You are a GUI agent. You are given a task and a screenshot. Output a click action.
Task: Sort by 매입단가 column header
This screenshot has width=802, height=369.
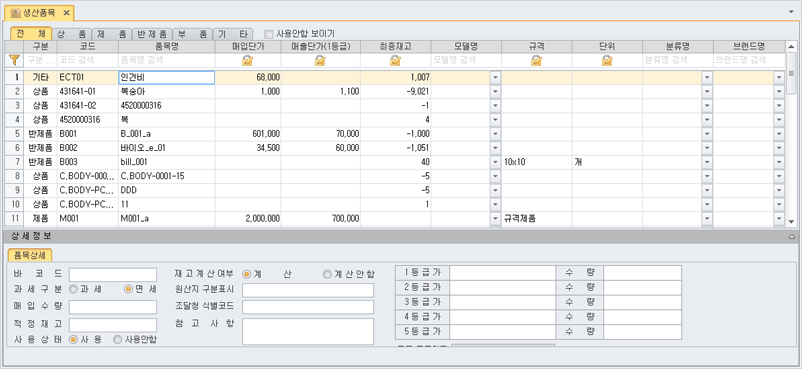[x=248, y=47]
